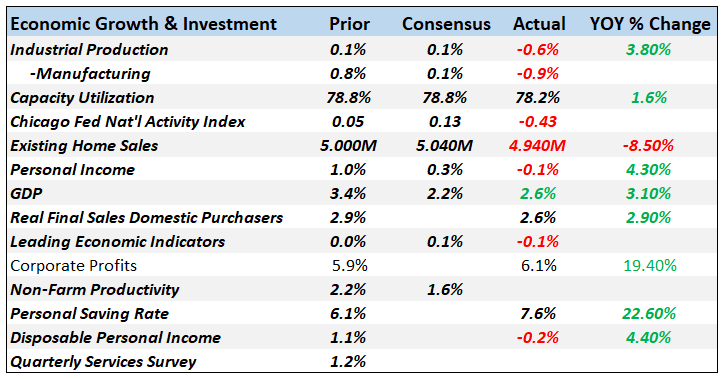
Task: Select Chicago Fed Nat'l Activity Index label
Action: click(x=128, y=122)
